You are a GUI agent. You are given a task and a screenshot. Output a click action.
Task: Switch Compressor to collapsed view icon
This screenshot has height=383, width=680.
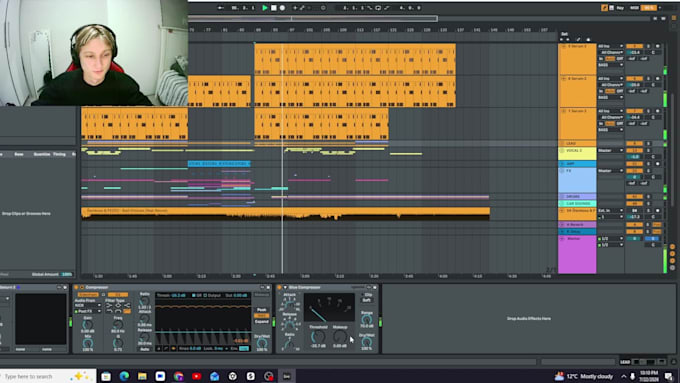[159, 348]
